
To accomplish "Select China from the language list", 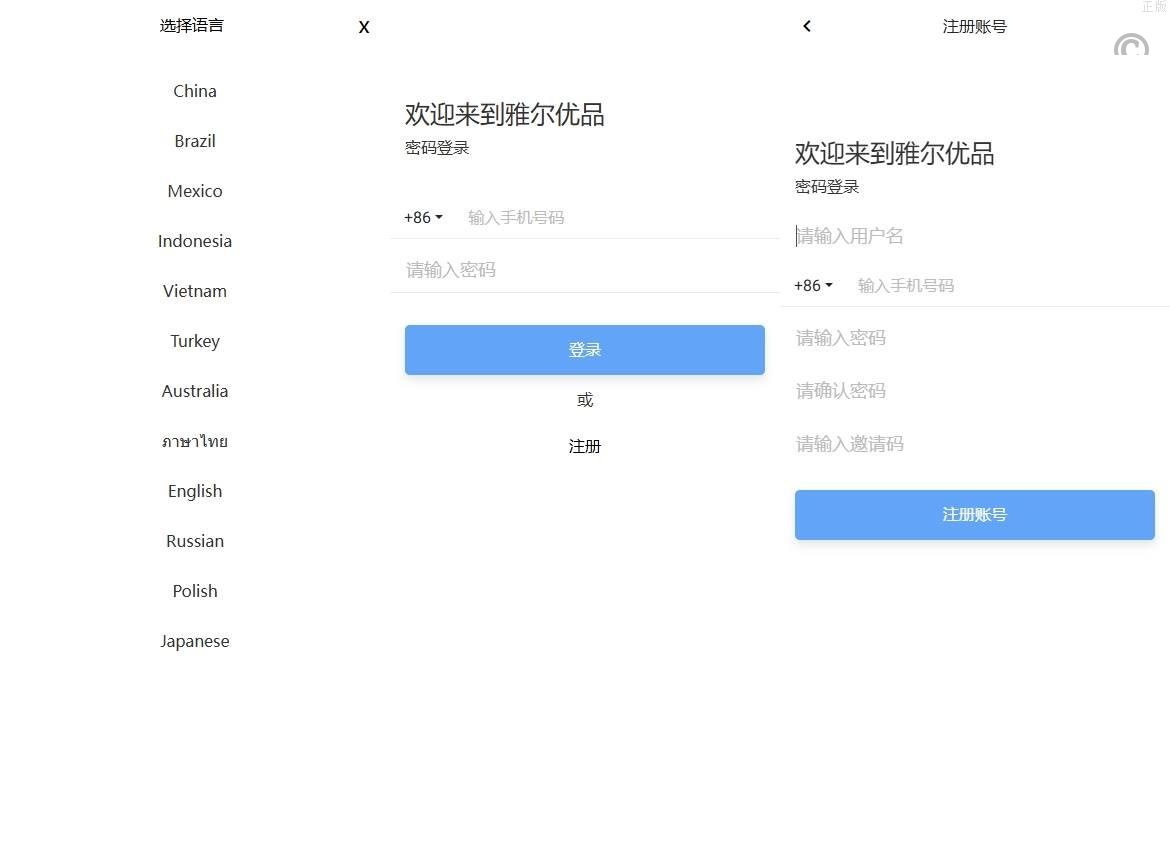I will (x=194, y=91).
